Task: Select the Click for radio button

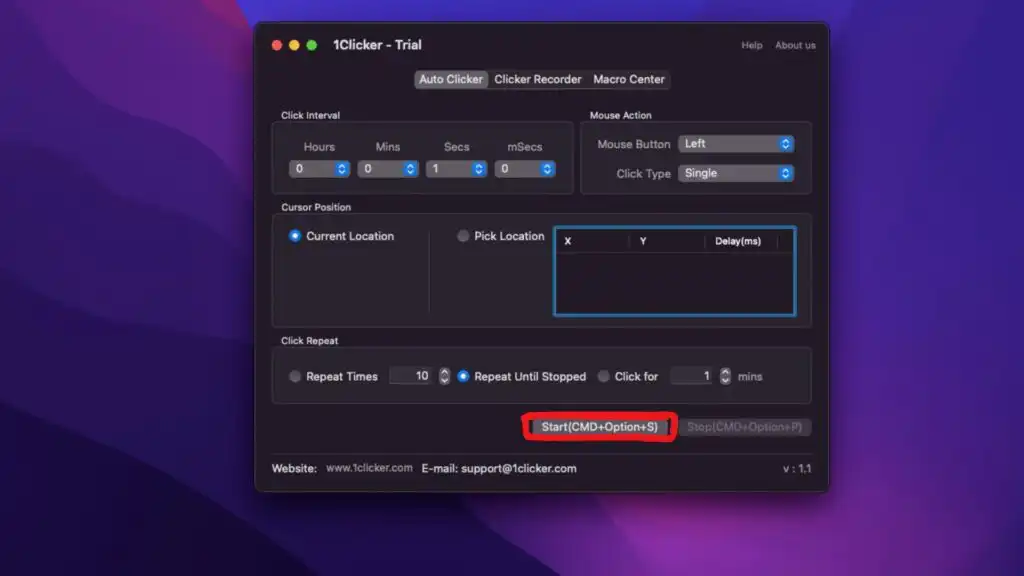Action: (x=603, y=376)
